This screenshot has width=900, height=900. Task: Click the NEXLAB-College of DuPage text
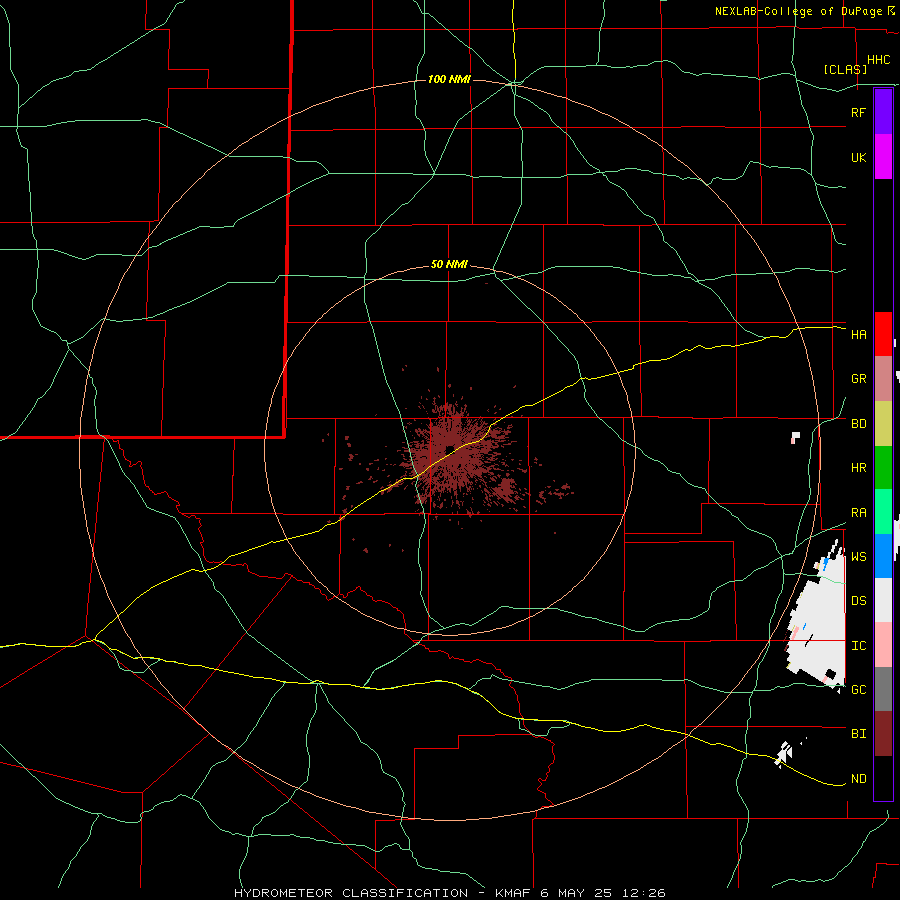pos(798,11)
